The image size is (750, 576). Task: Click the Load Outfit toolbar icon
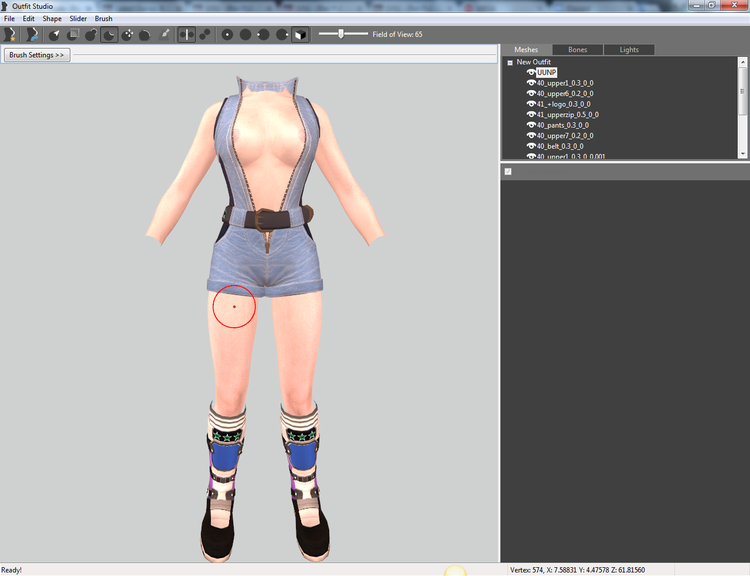tap(32, 34)
